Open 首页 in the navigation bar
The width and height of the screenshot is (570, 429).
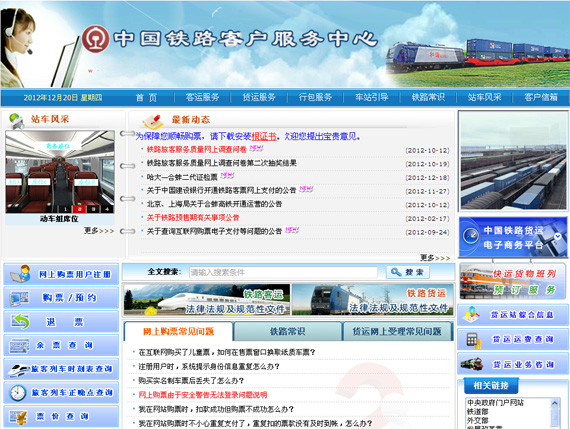tap(146, 97)
